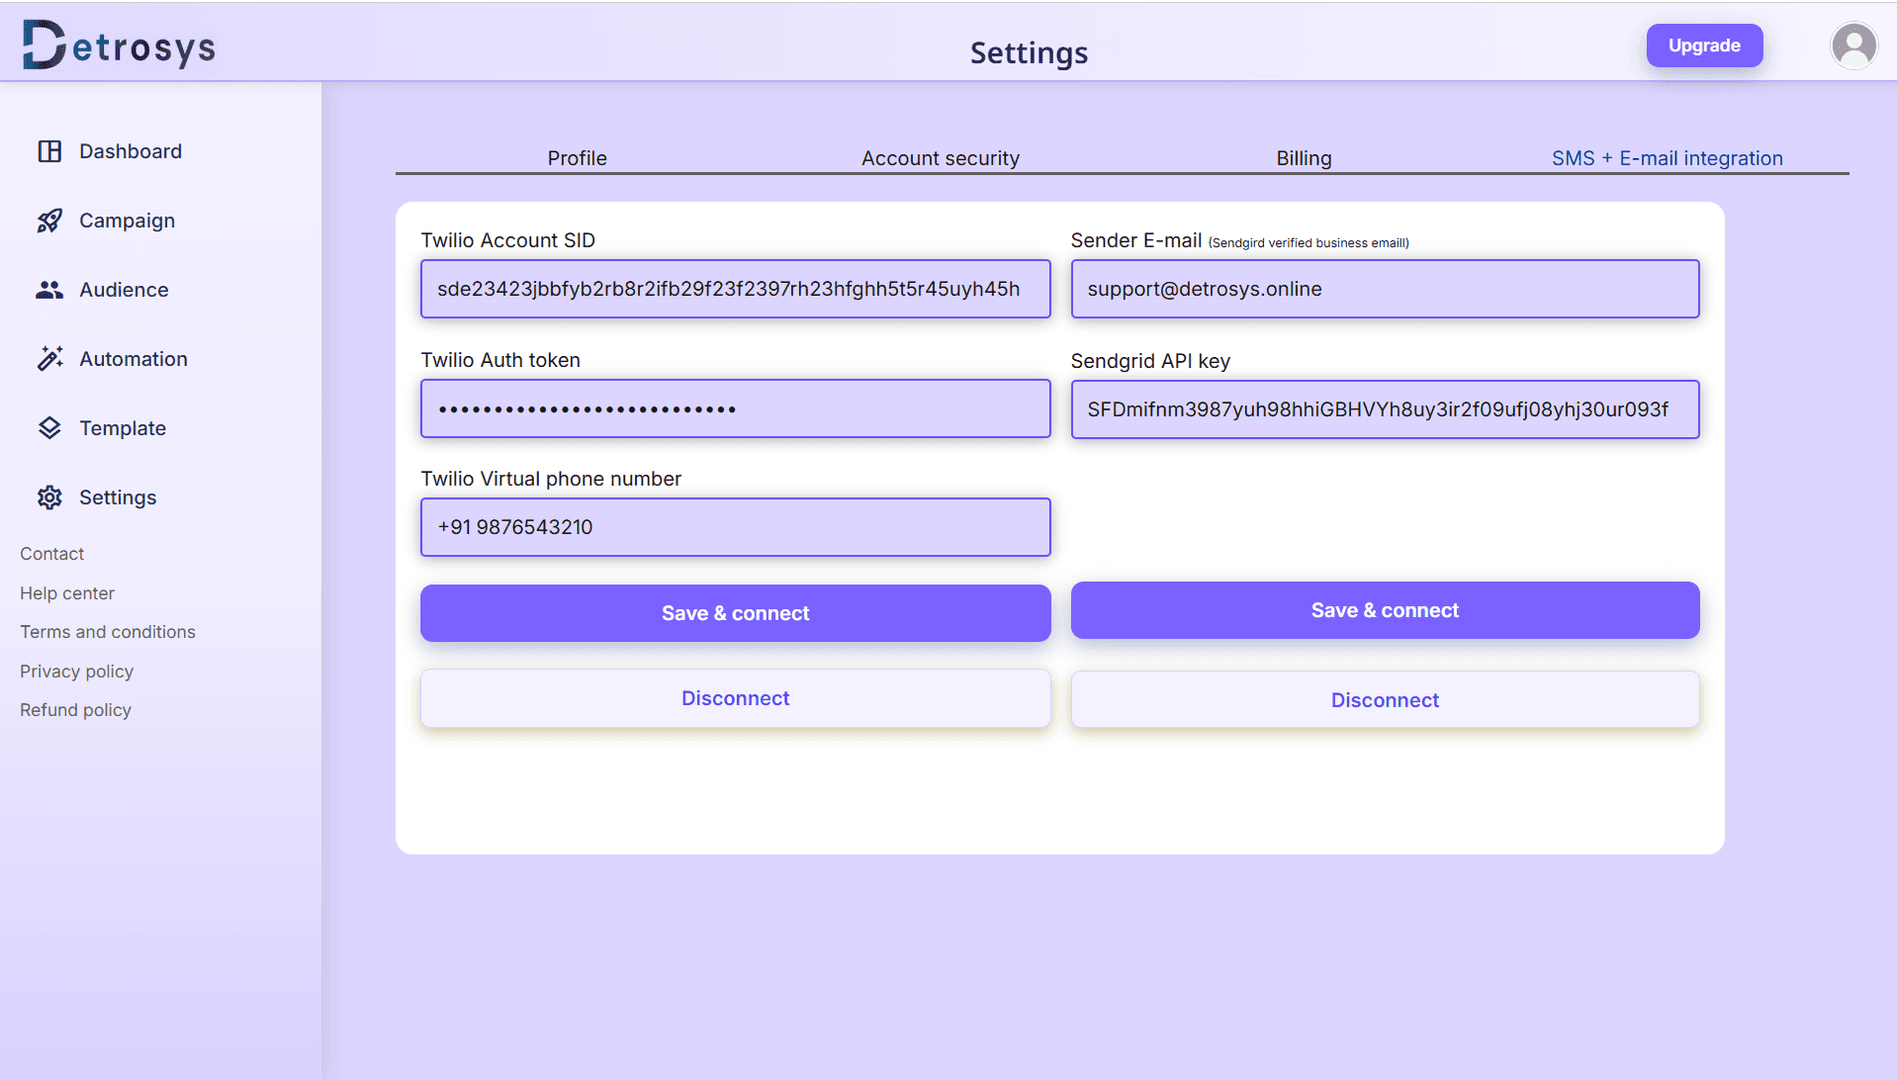Viewport: 1897px width, 1080px height.
Task: Click the Upgrade button
Action: click(1704, 45)
